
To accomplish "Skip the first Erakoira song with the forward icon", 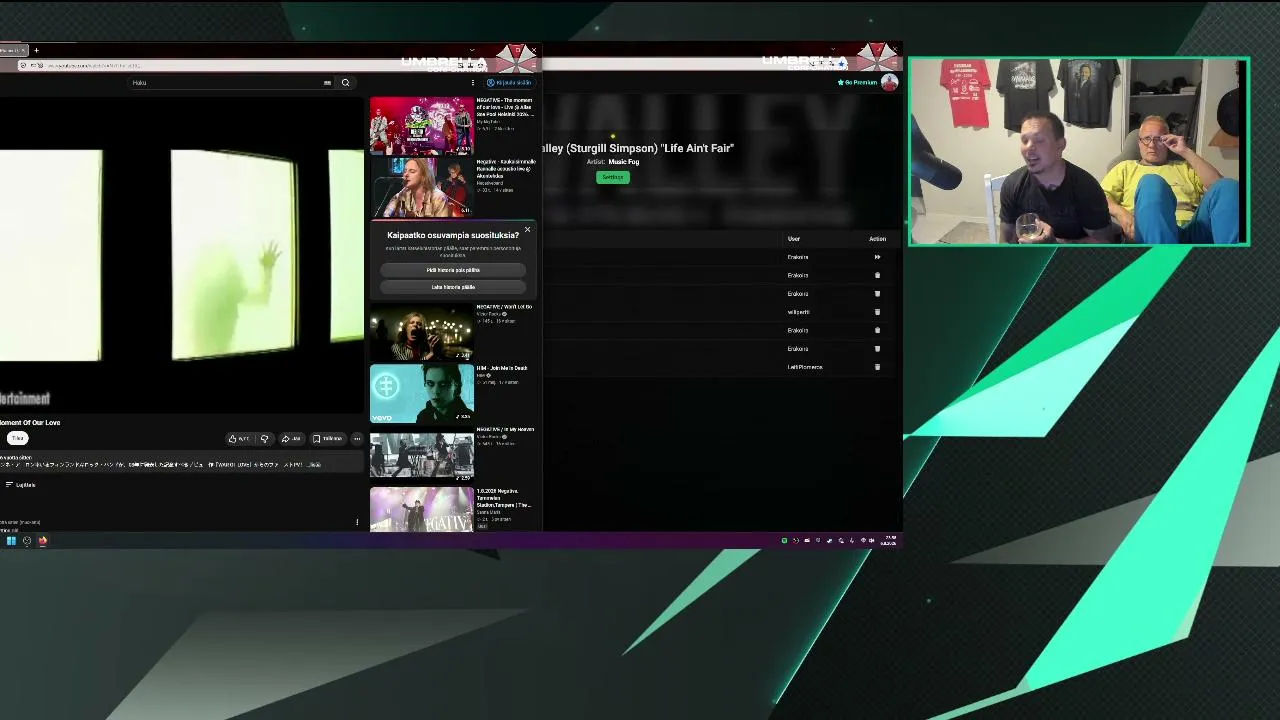I will click(877, 257).
